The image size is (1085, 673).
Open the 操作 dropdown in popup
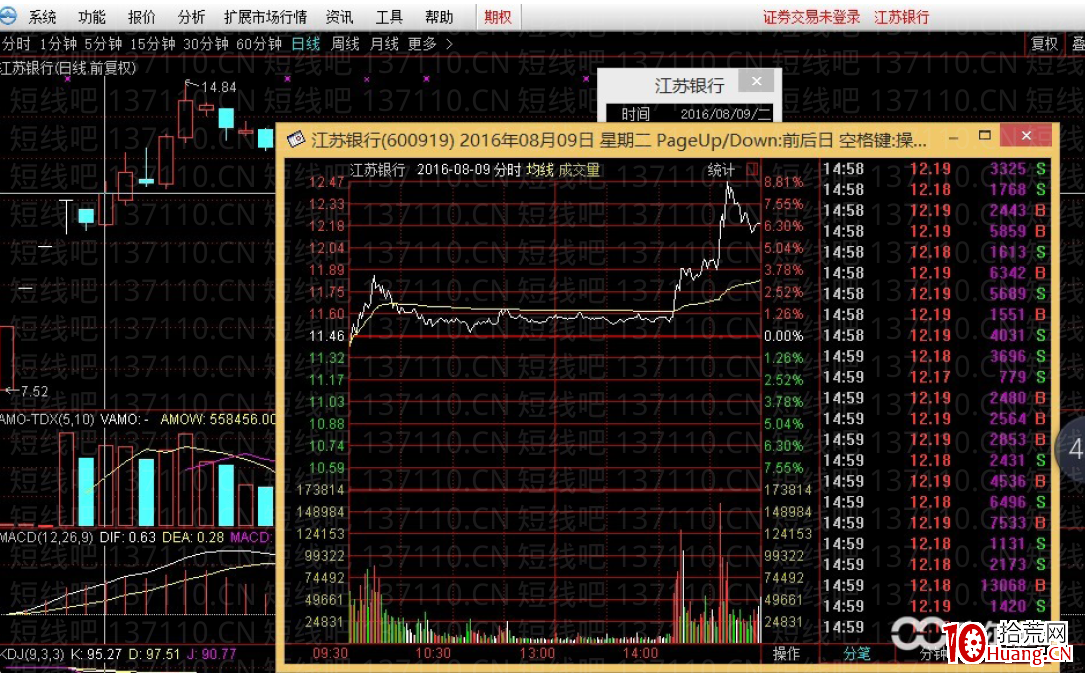tap(787, 653)
